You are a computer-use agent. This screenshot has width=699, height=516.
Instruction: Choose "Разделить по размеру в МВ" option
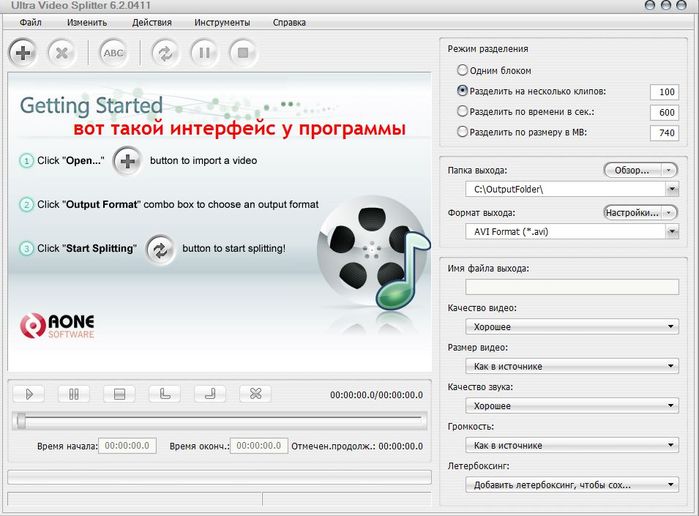coord(462,131)
